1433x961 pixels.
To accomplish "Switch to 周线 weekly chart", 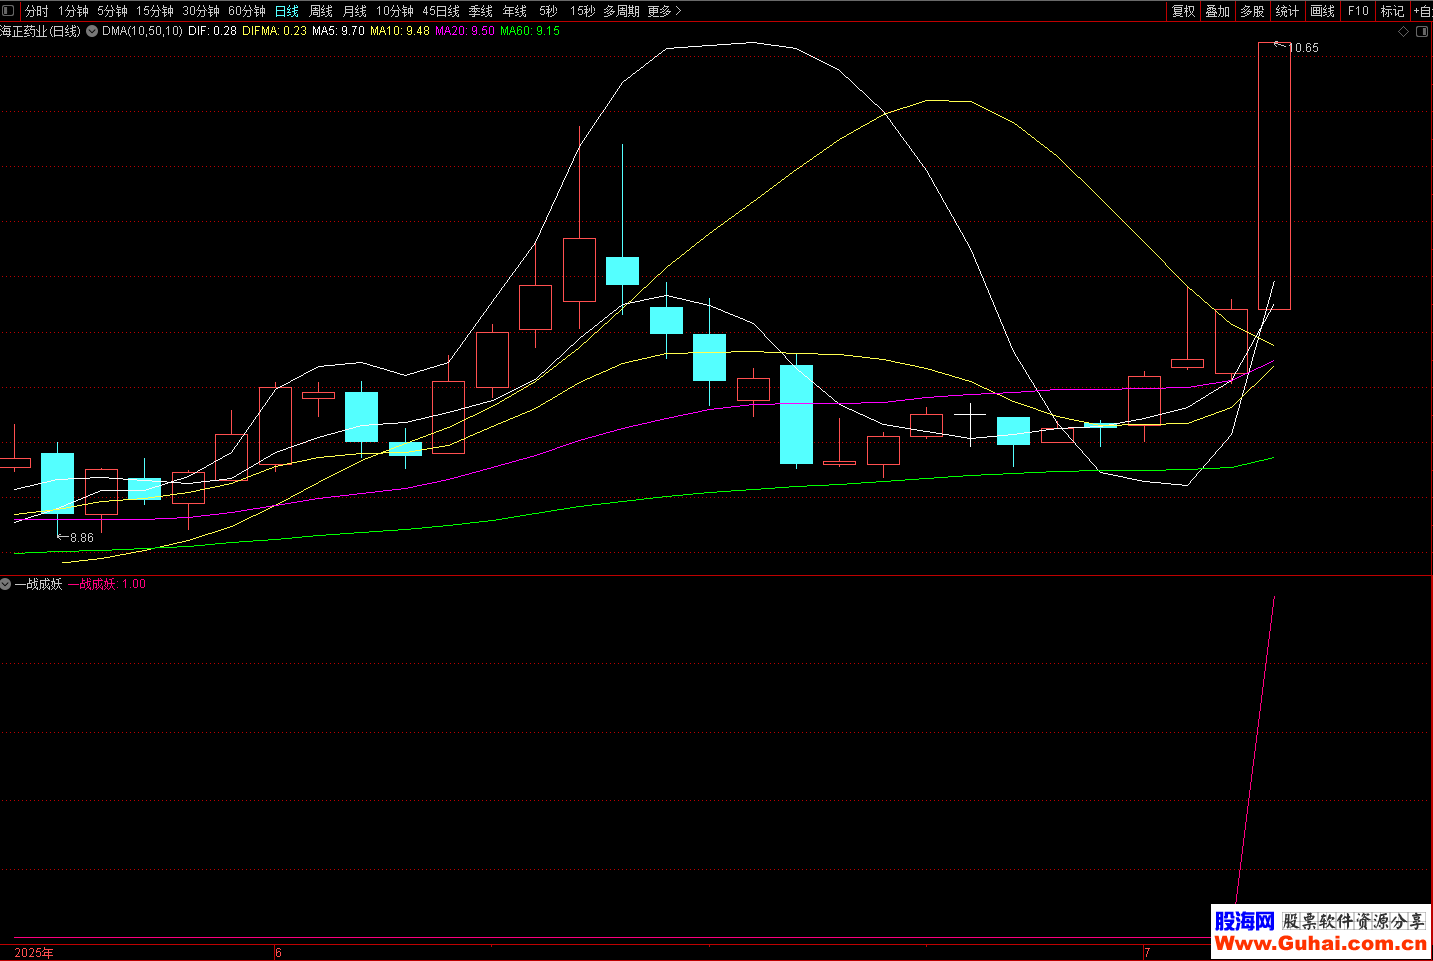I will [321, 11].
